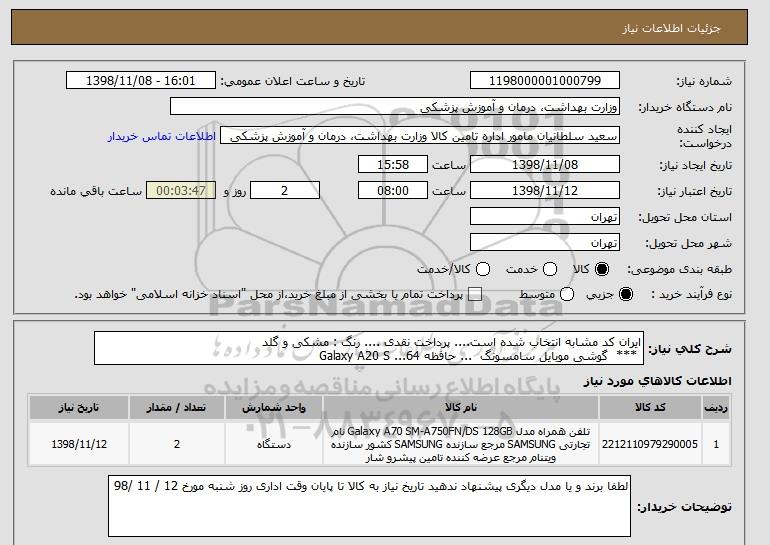Image resolution: width=770 pixels, height=545 pixels.
Task: Click the remaining days field showing 2
Action: [285, 191]
